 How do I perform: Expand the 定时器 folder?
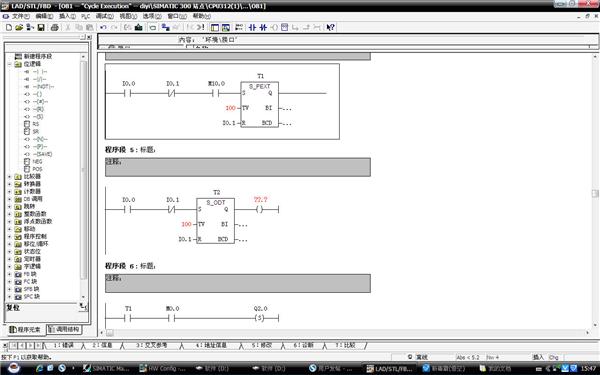(10, 259)
